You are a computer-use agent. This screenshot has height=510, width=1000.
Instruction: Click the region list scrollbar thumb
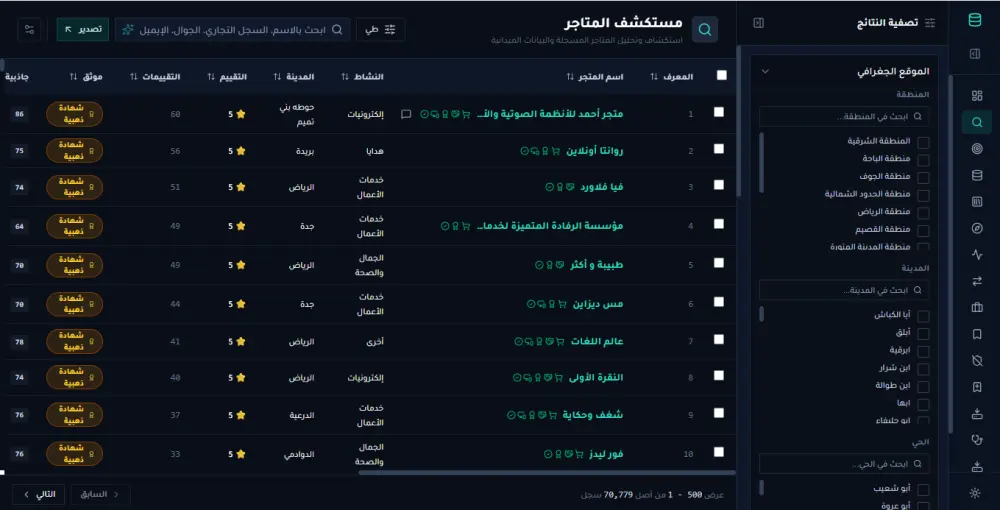pyautogui.click(x=761, y=163)
